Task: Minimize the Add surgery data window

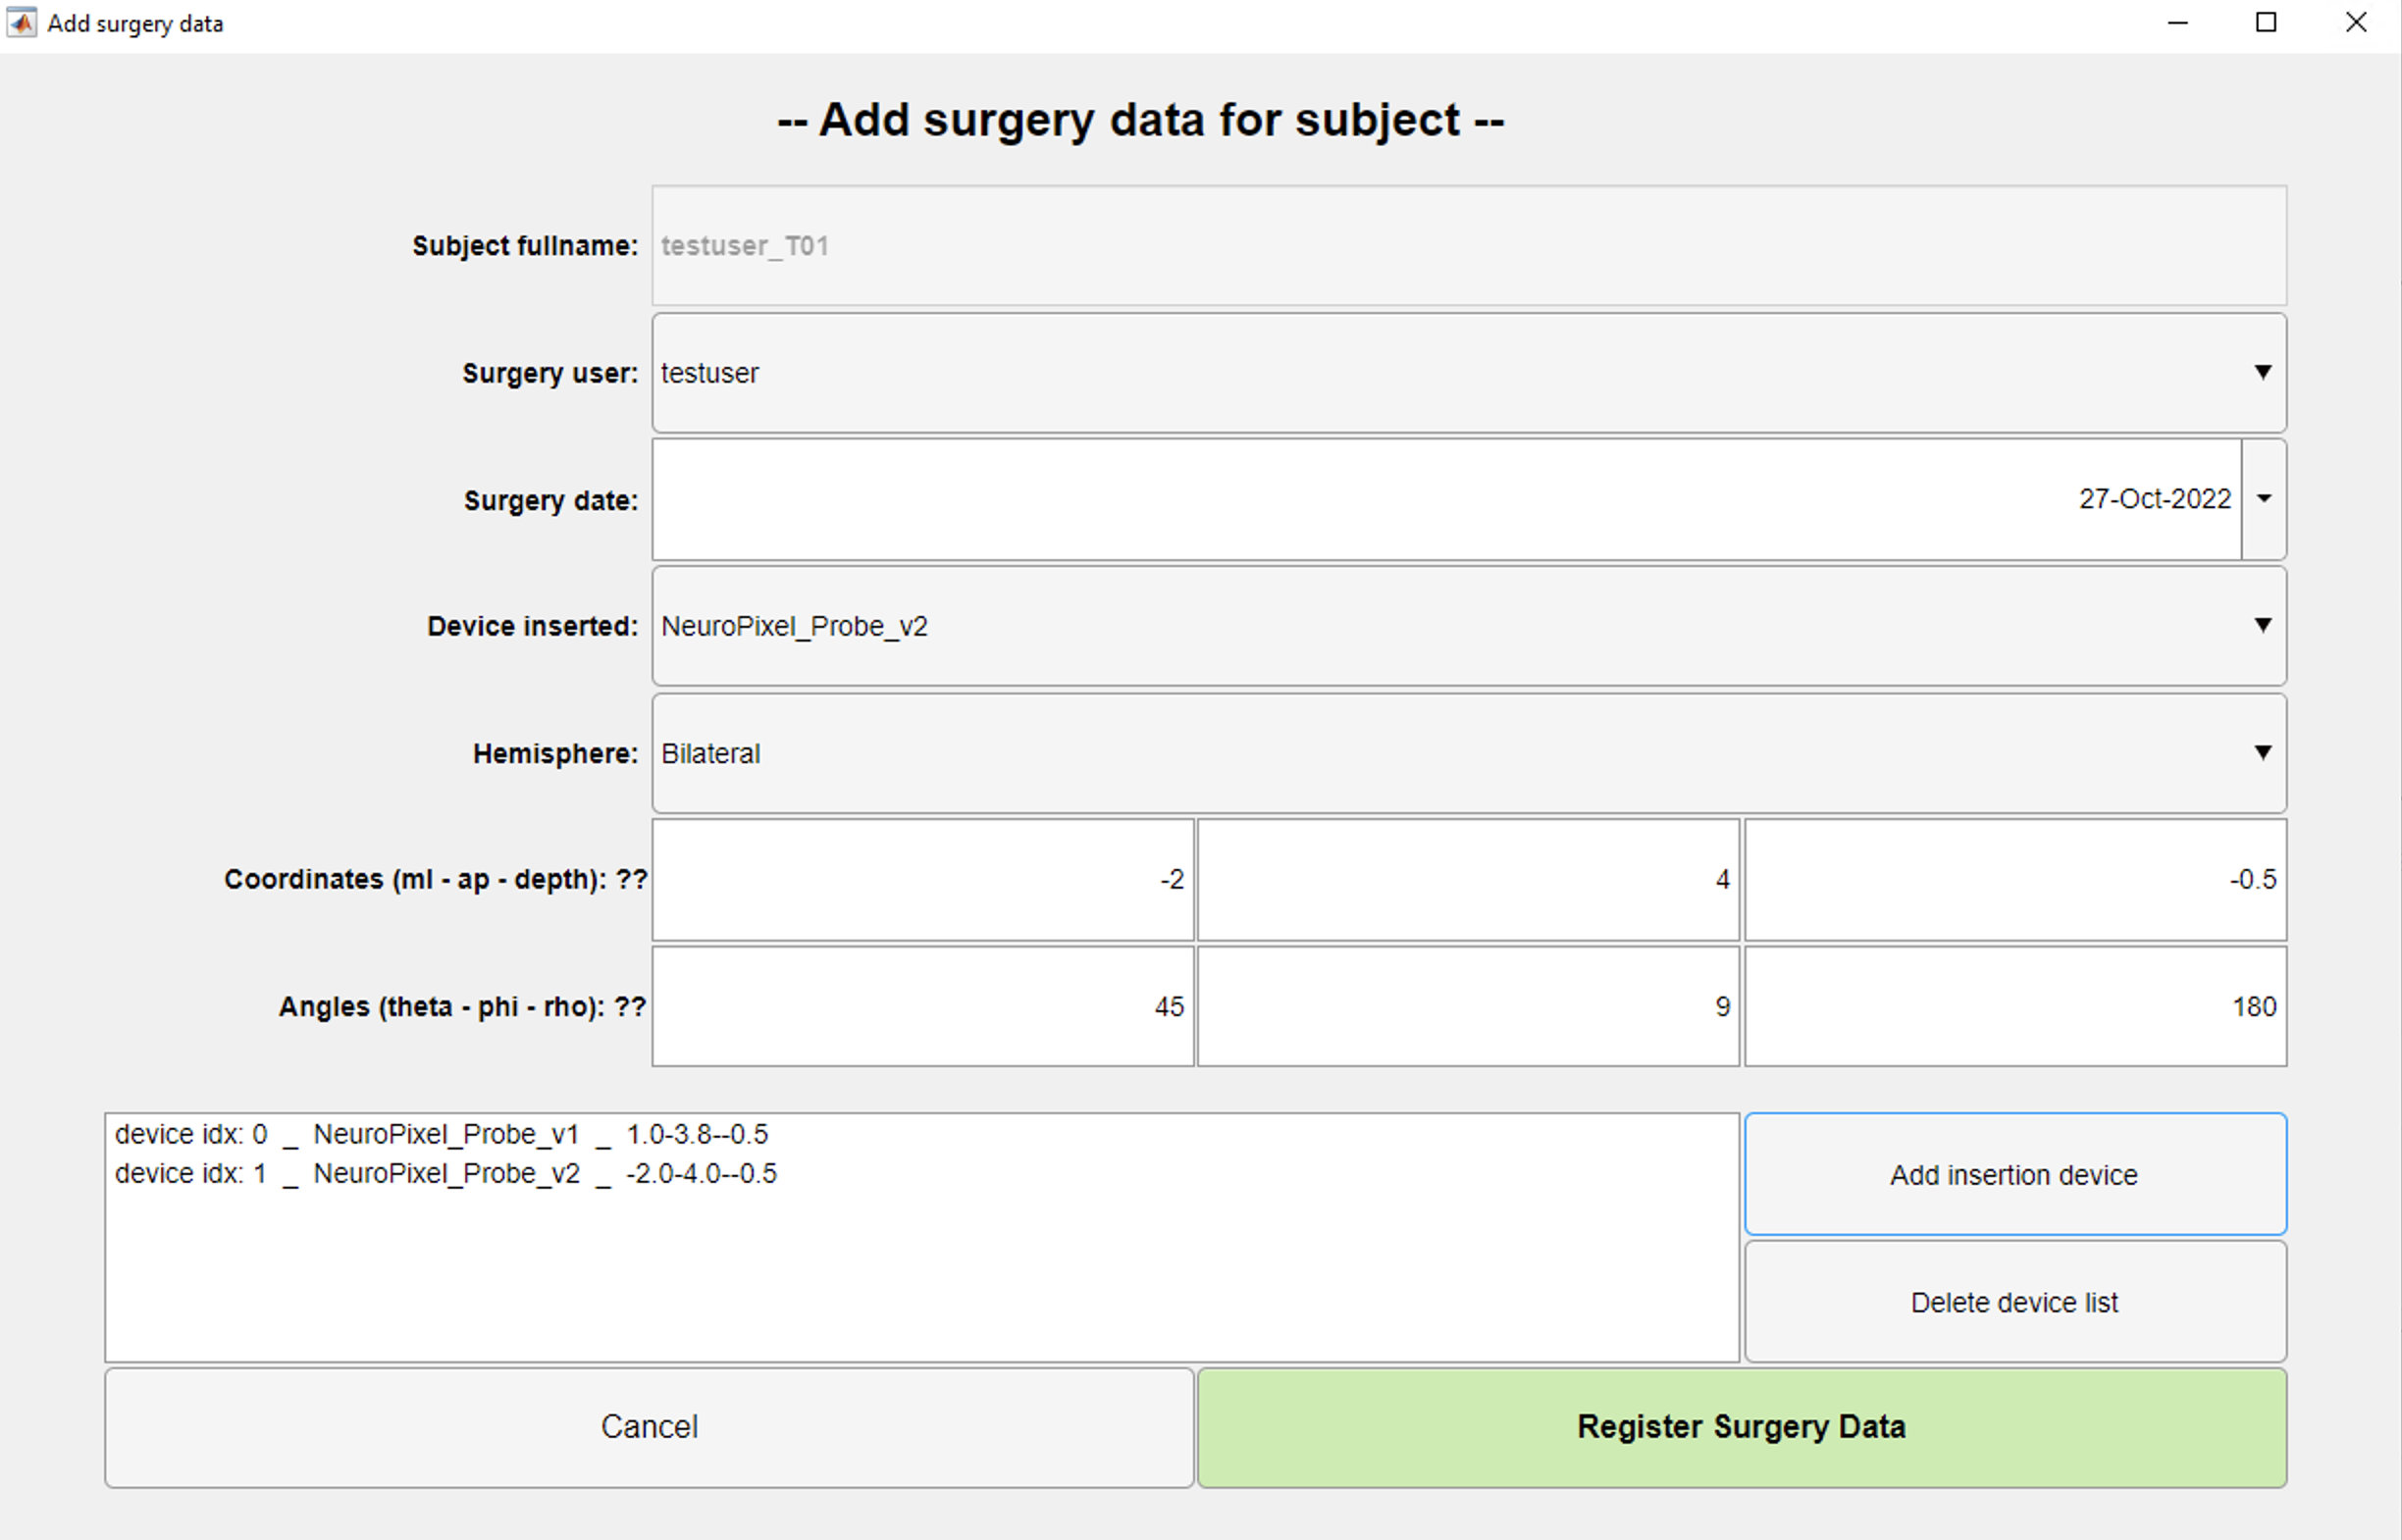Action: pyautogui.click(x=2178, y=23)
